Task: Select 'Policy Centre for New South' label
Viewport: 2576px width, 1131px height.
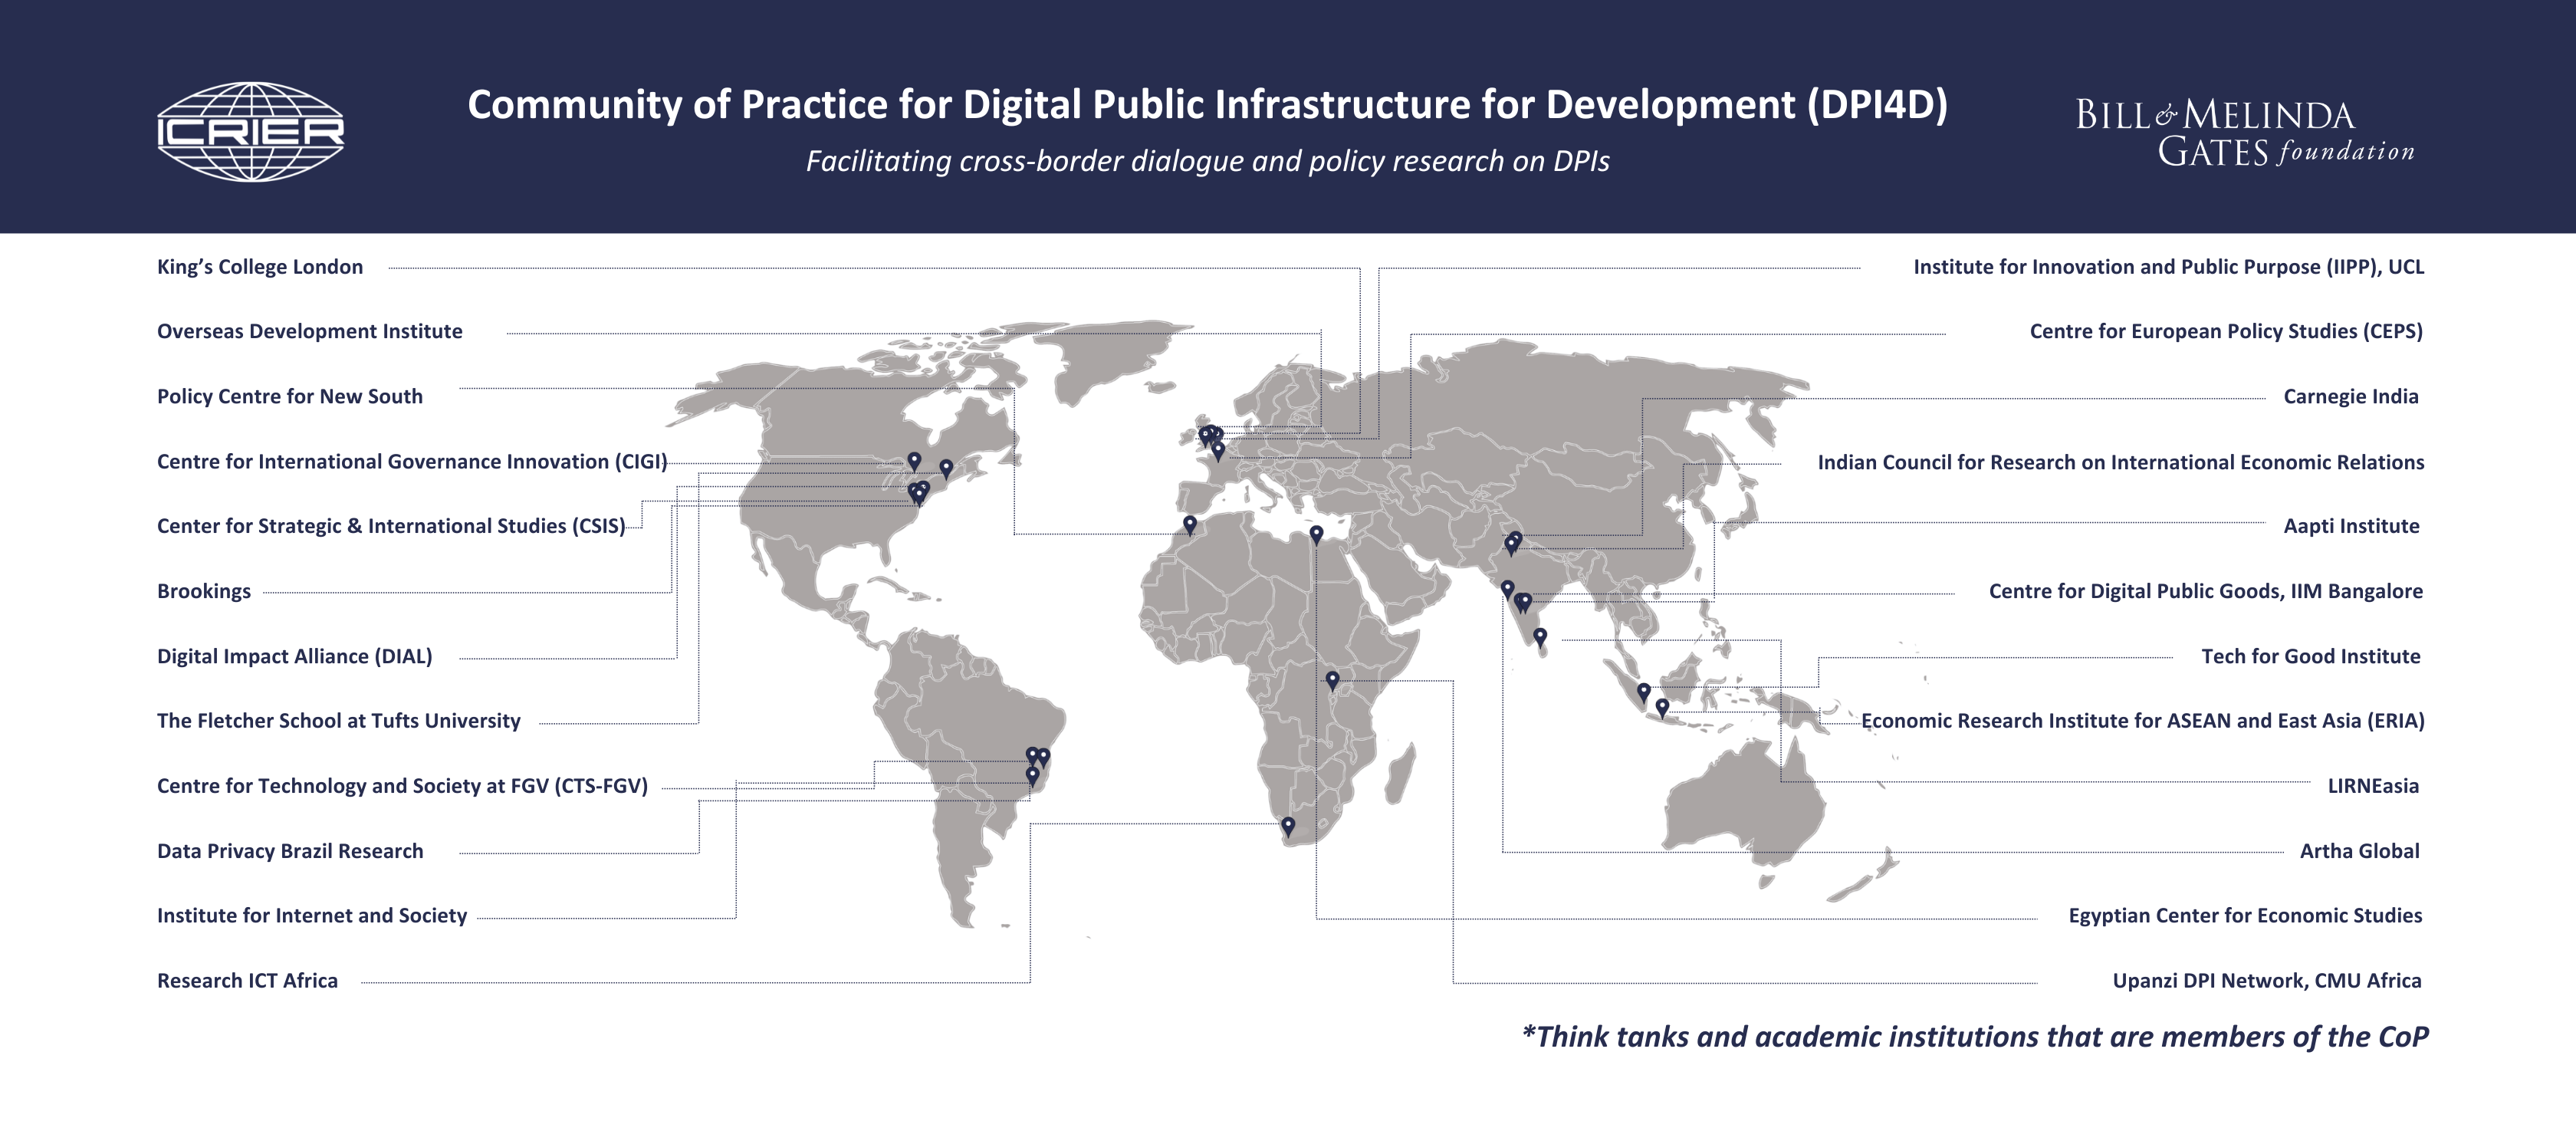Action: [290, 396]
